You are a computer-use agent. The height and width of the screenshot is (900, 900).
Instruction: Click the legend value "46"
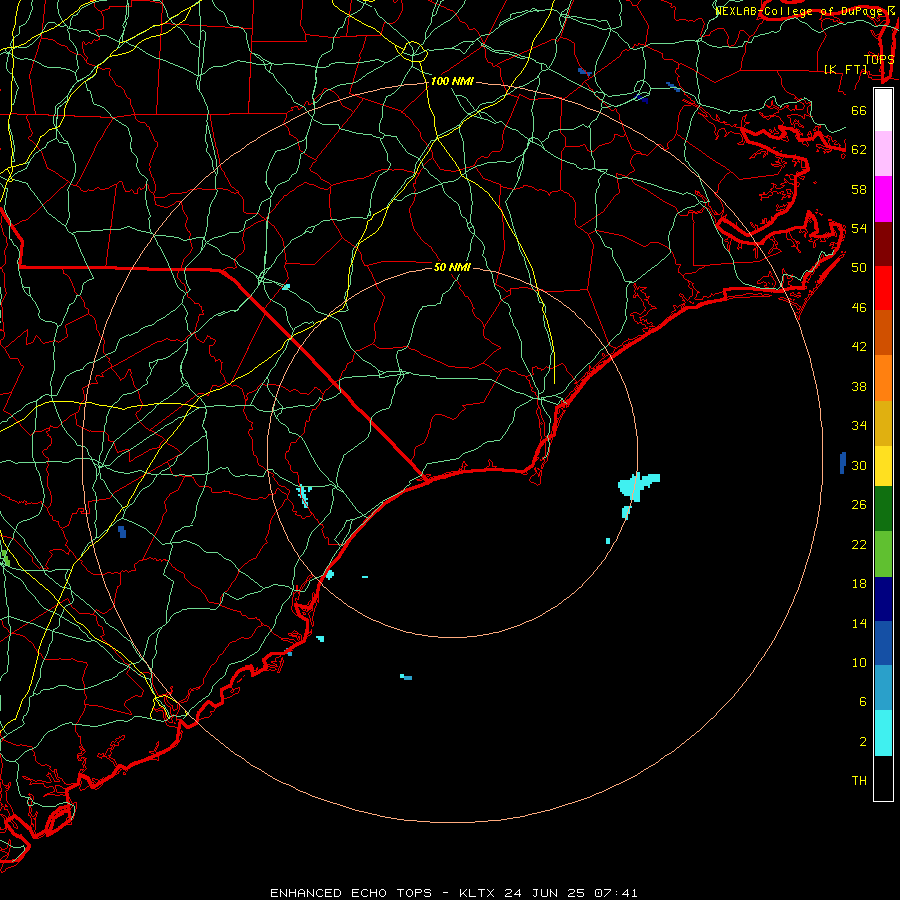tap(859, 308)
